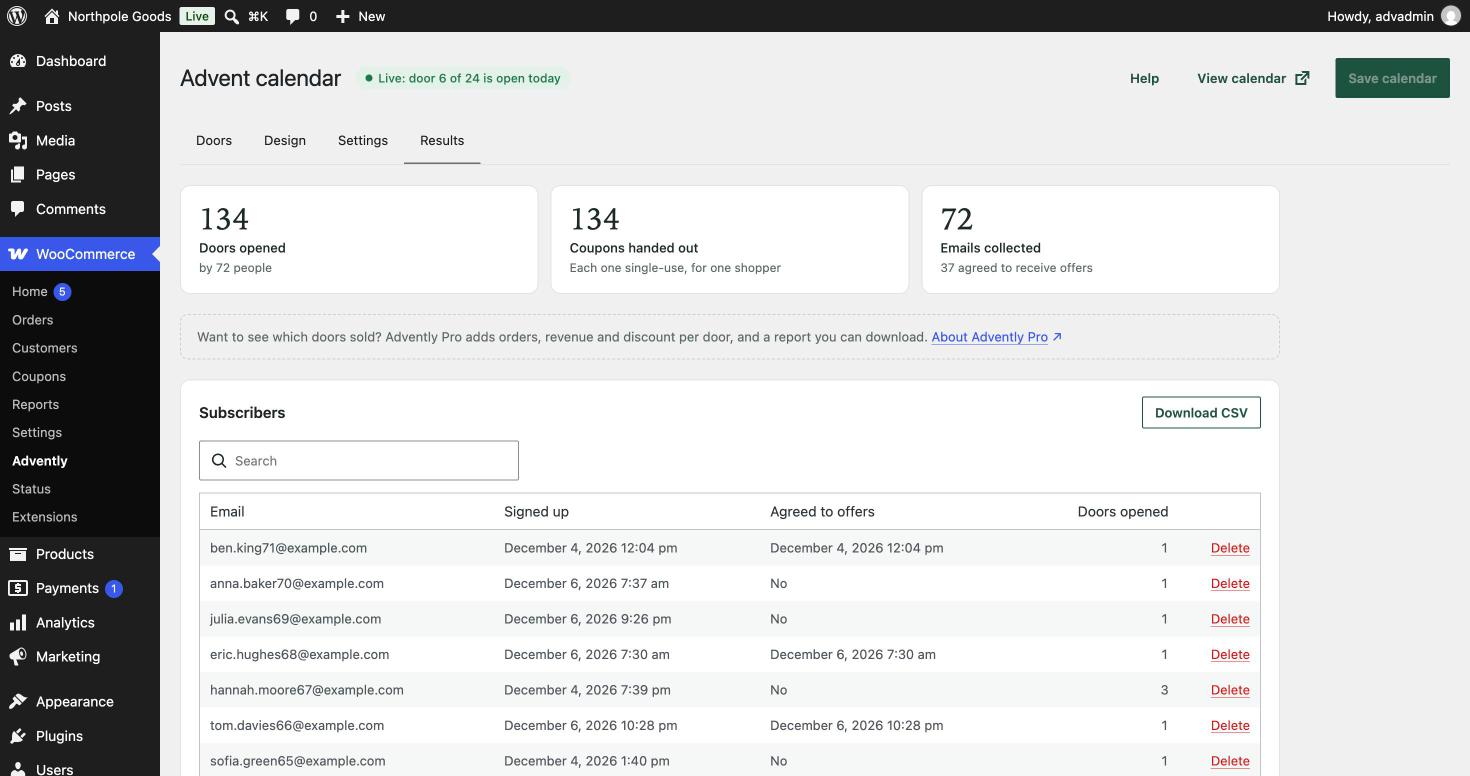Screen dimensions: 1470x776
Task: Click the Media icon in sidebar
Action: tap(18, 140)
